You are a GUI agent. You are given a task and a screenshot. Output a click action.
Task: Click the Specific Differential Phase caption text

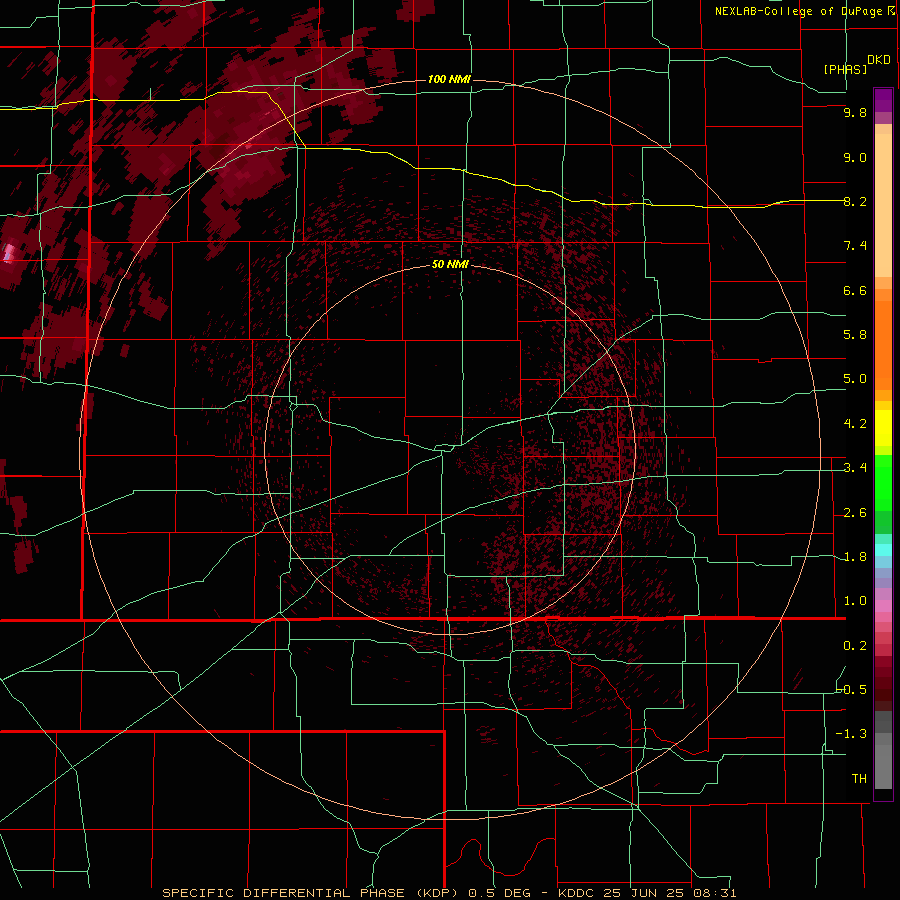[x=449, y=893]
